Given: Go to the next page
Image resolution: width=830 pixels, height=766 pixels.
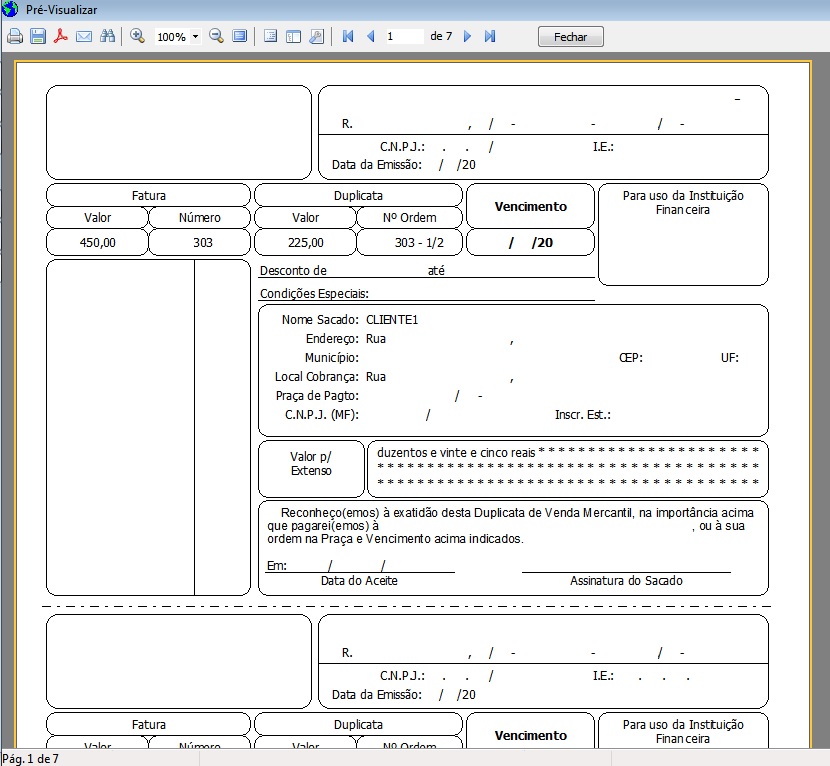Looking at the screenshot, I should click(x=467, y=36).
